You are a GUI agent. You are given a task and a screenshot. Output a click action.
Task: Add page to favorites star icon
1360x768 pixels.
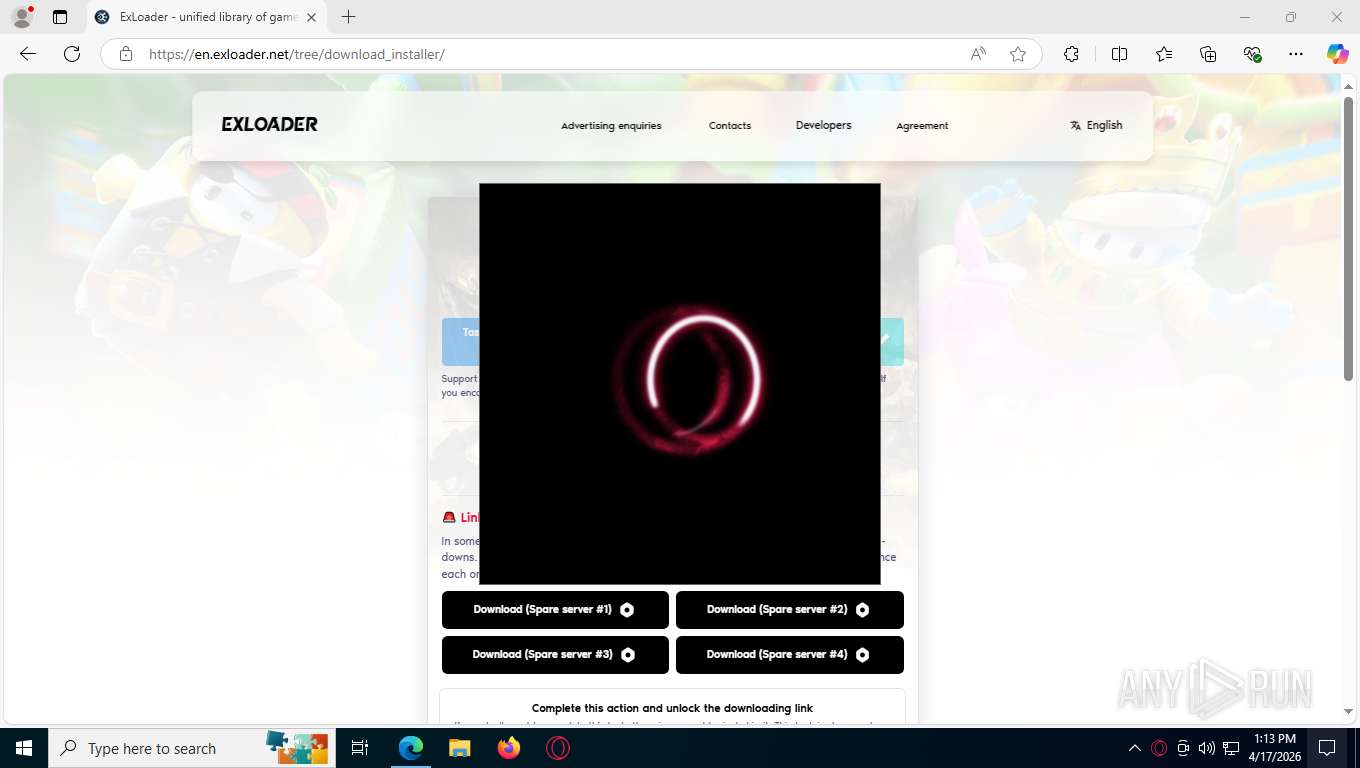(1018, 54)
